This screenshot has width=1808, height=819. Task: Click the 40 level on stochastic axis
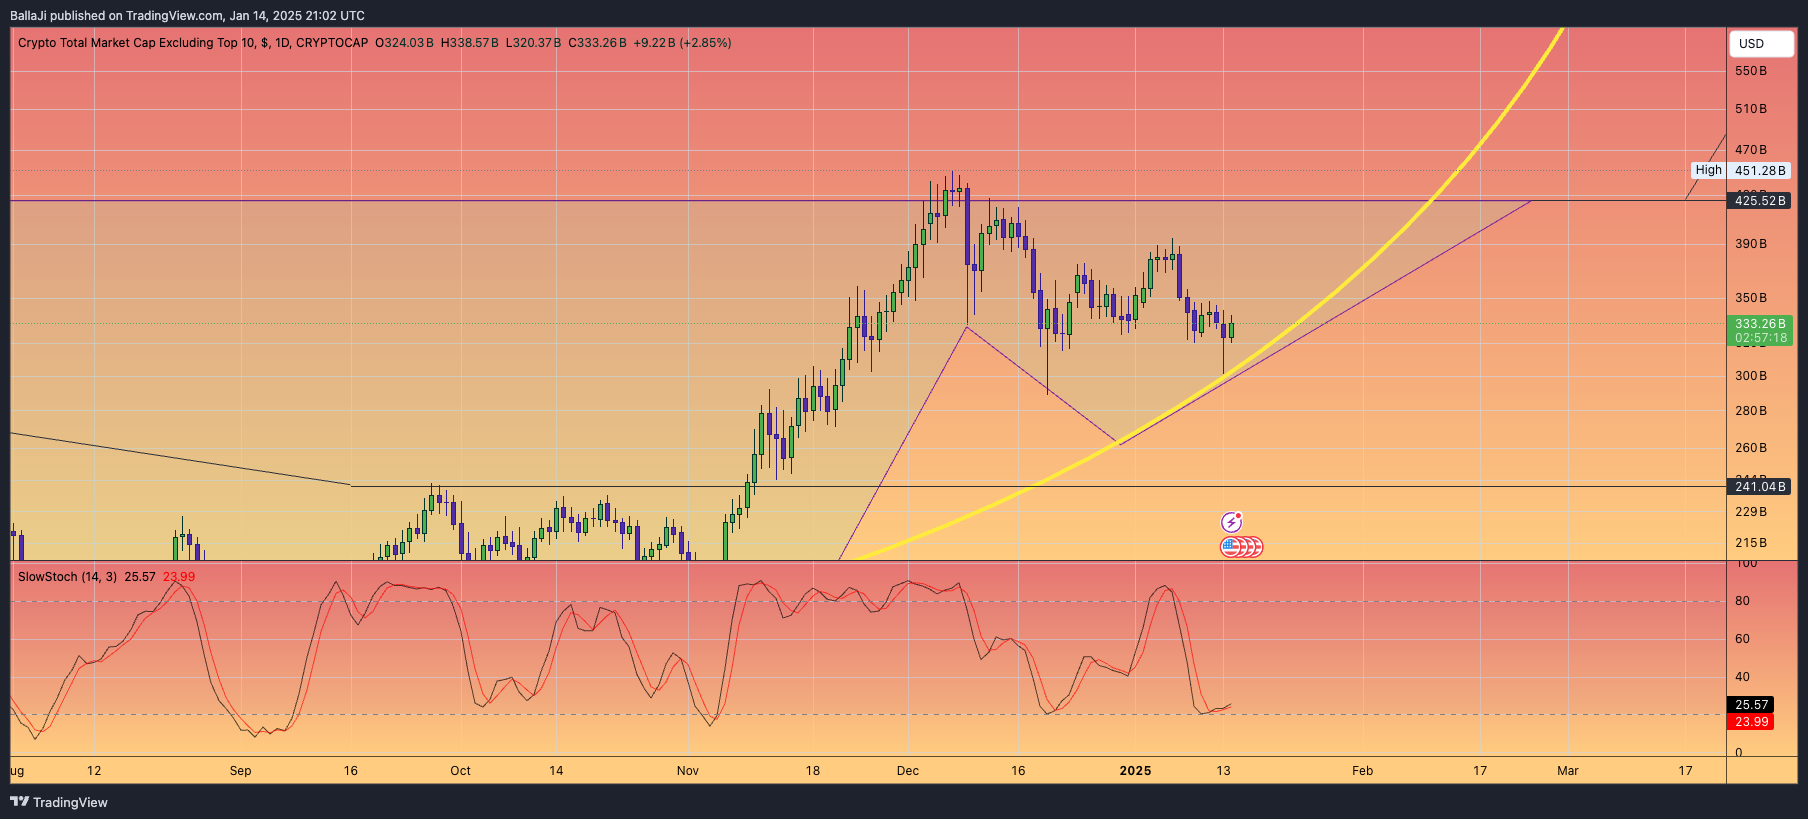1743,677
